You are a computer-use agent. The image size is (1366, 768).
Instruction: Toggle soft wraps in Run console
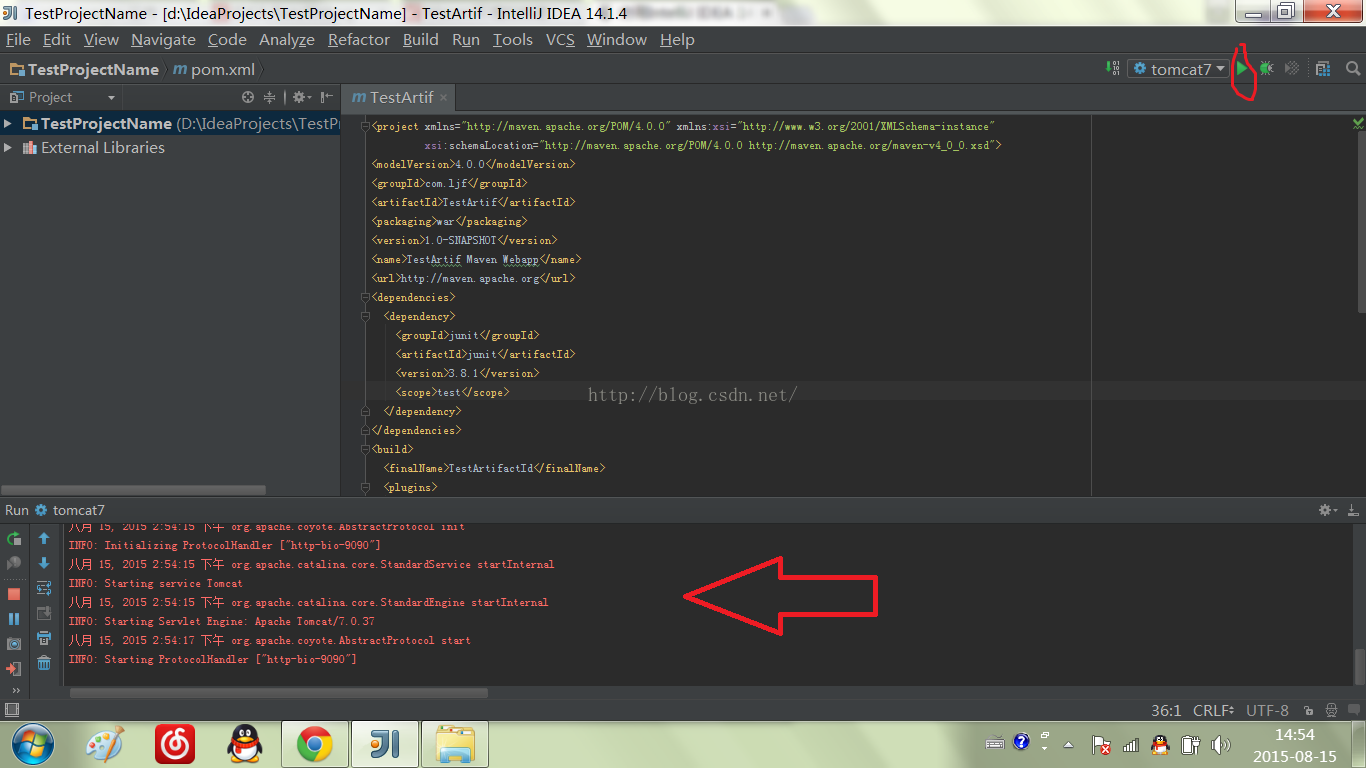[x=44, y=588]
